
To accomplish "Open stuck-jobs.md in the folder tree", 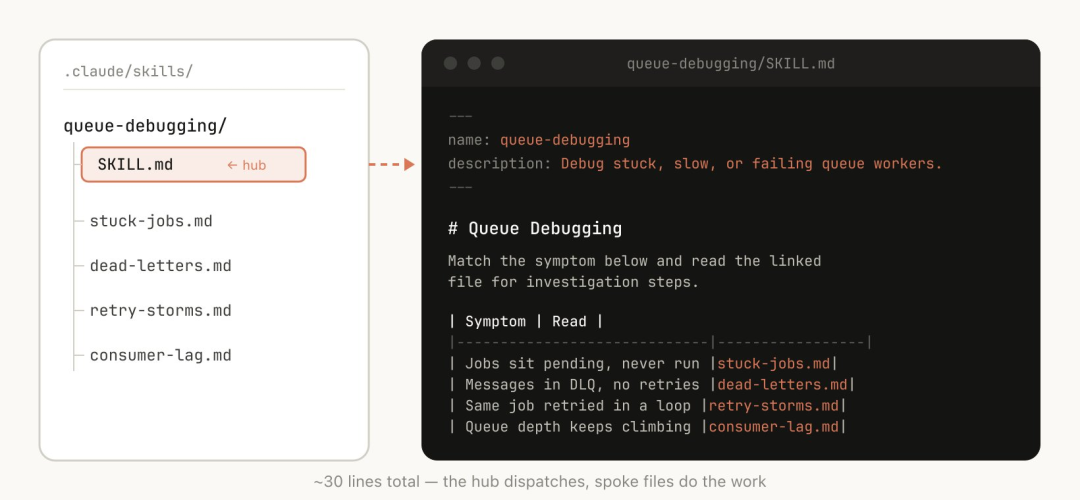I will pyautogui.click(x=151, y=221).
